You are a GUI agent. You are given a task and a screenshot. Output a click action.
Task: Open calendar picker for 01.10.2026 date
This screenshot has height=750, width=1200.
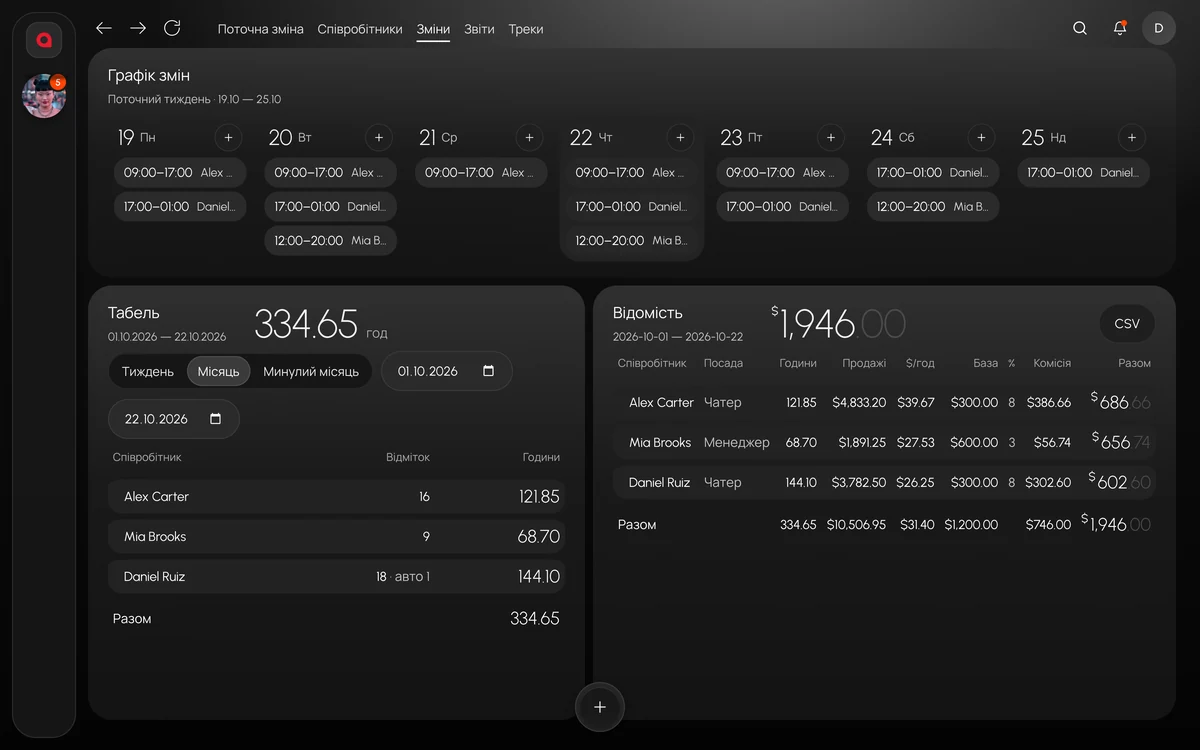pos(489,371)
